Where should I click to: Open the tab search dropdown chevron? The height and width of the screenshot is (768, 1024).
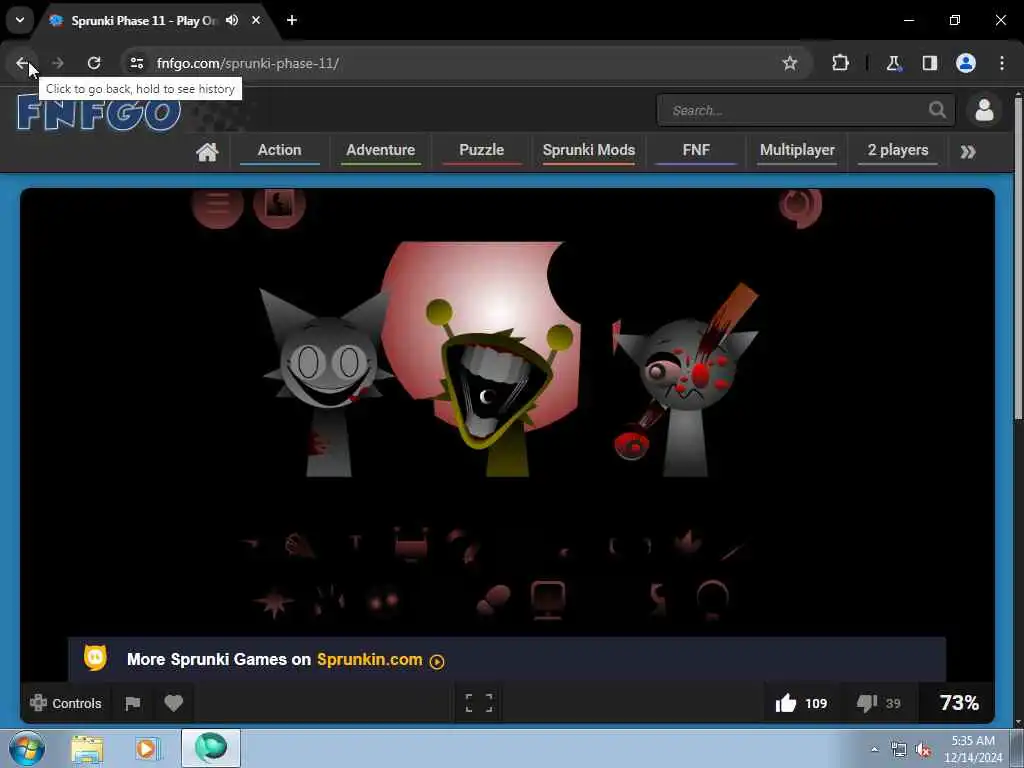click(20, 20)
